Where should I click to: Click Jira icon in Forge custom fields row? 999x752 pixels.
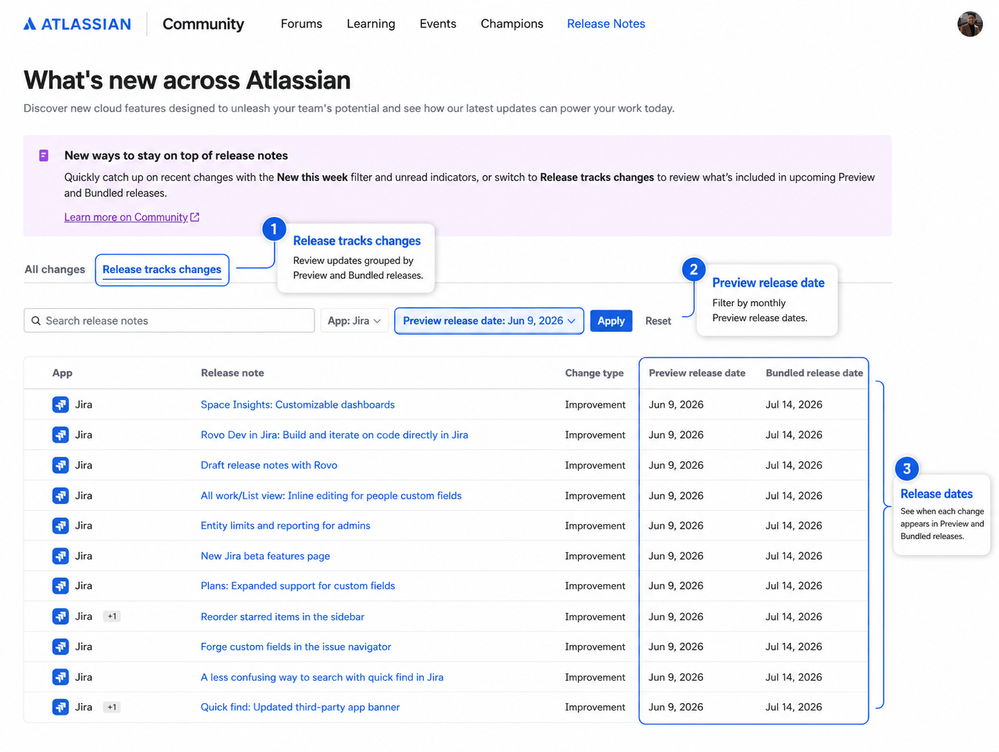[61, 646]
